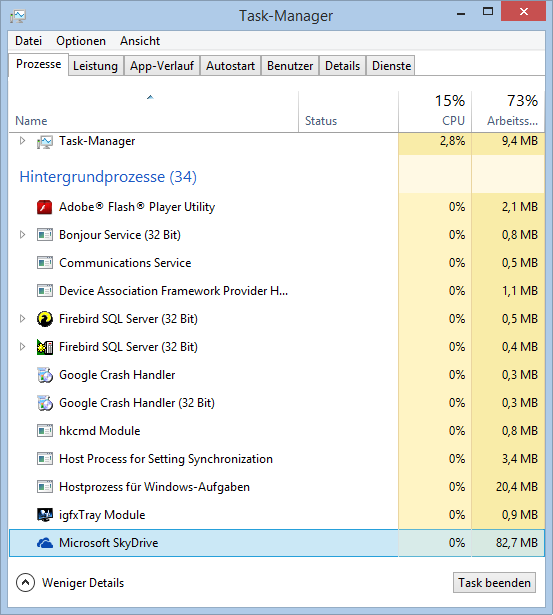This screenshot has height=615, width=553.
Task: Click the round Firebird SQL Server icon
Action: tap(45, 319)
